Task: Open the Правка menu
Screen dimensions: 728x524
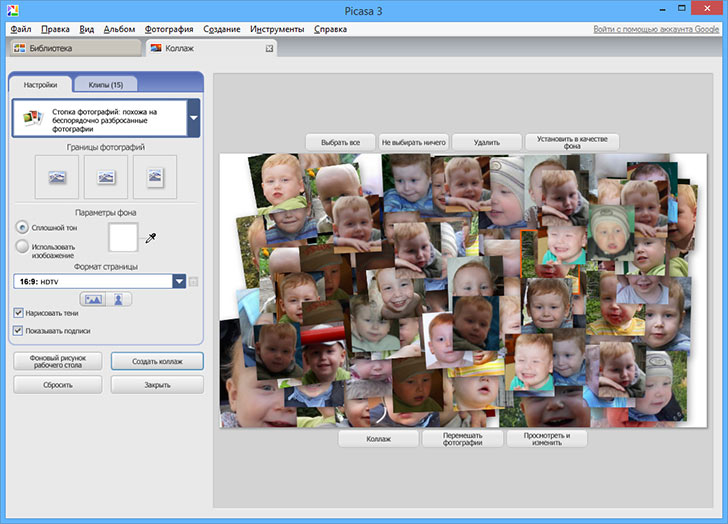Action: click(x=55, y=29)
